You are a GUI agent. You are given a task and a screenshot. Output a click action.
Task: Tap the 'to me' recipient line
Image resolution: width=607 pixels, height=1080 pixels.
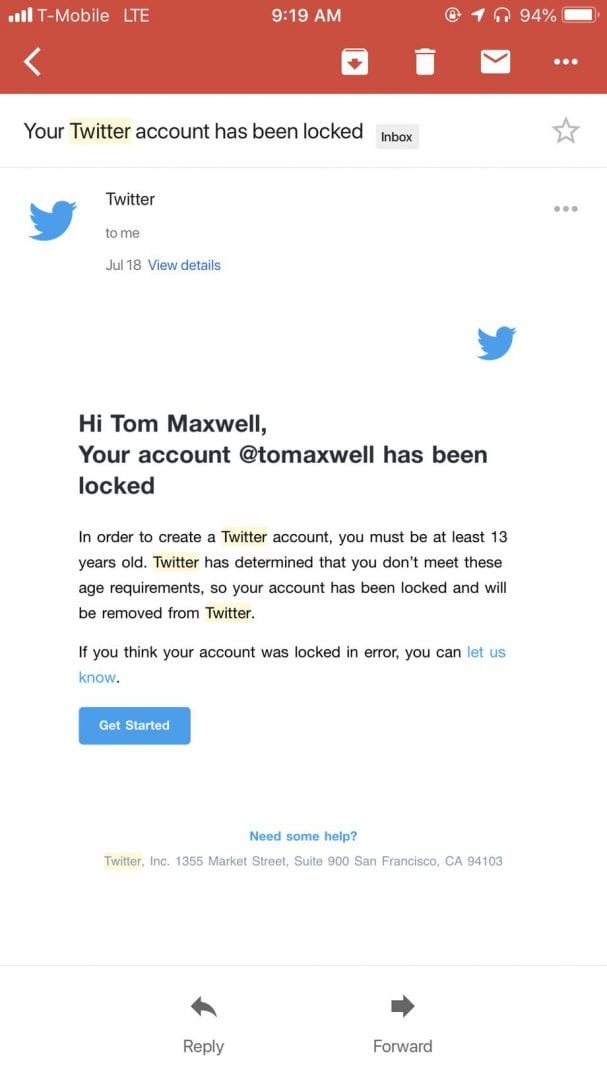pyautogui.click(x=123, y=233)
